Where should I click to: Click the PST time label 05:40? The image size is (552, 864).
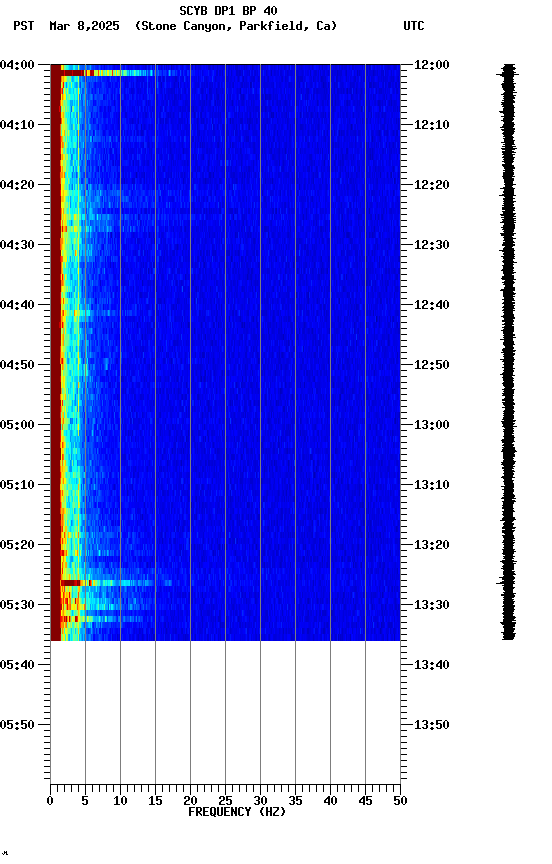(17, 666)
